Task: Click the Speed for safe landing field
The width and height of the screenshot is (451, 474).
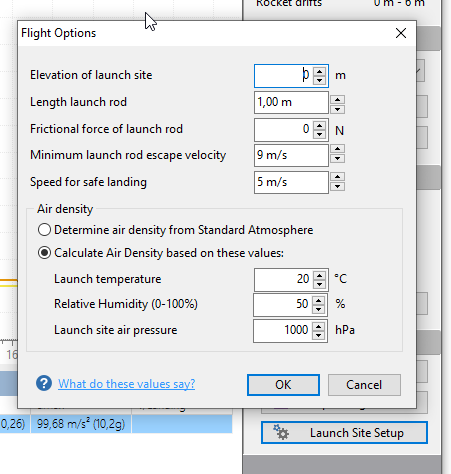Action: click(291, 182)
